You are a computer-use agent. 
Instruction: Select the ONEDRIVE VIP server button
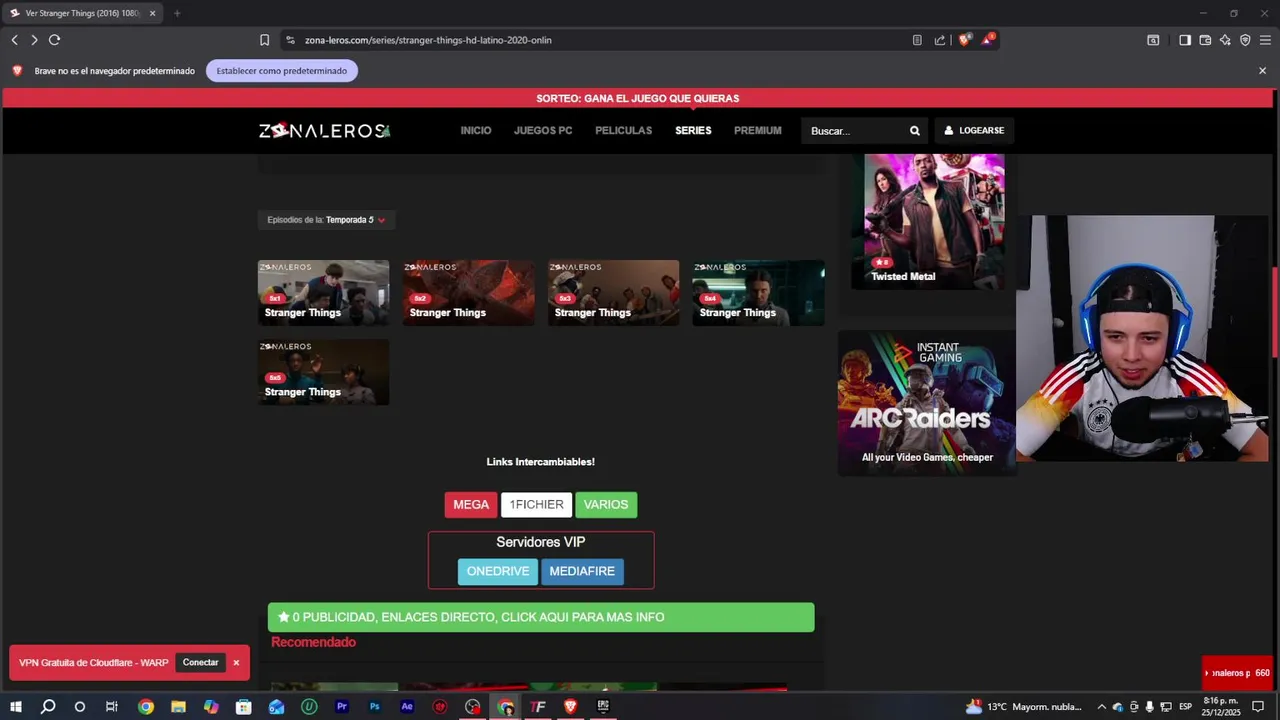[498, 572]
